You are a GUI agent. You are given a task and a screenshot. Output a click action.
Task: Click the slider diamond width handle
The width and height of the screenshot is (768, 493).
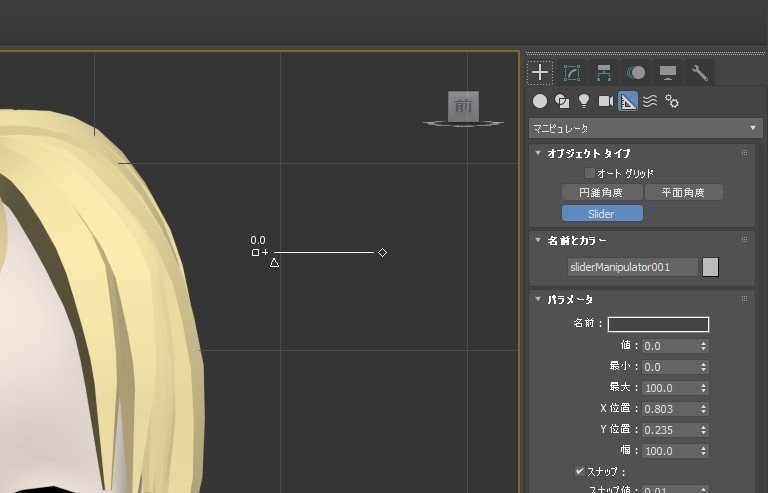point(383,253)
